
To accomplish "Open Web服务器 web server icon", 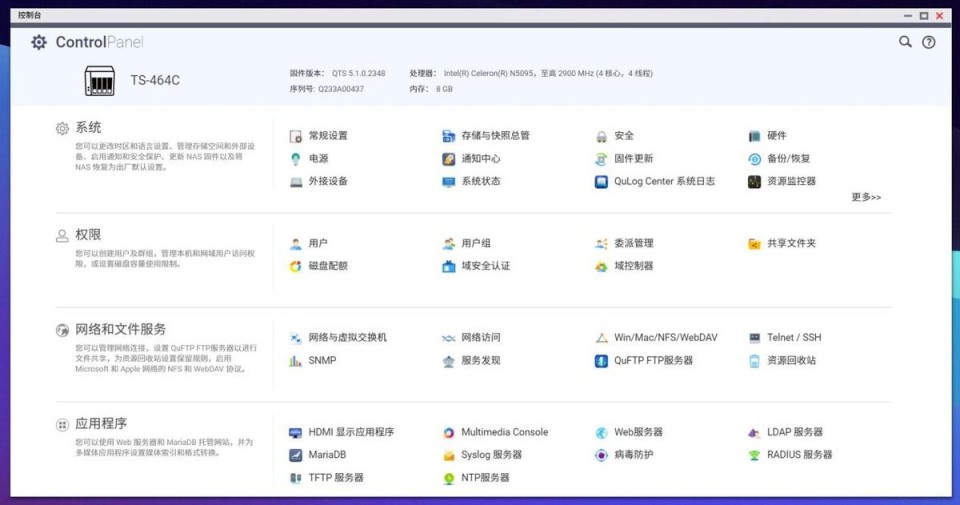I will pyautogui.click(x=601, y=432).
